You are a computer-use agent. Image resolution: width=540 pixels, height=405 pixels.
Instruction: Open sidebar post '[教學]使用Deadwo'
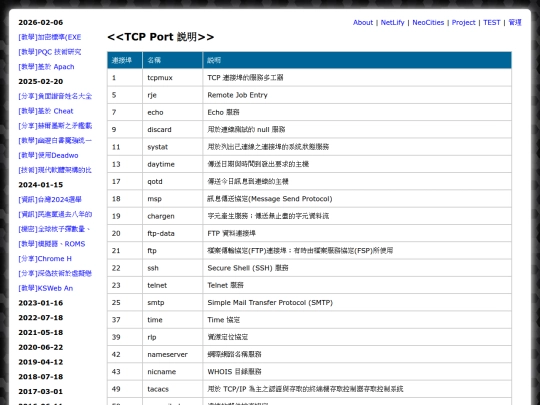(48, 155)
